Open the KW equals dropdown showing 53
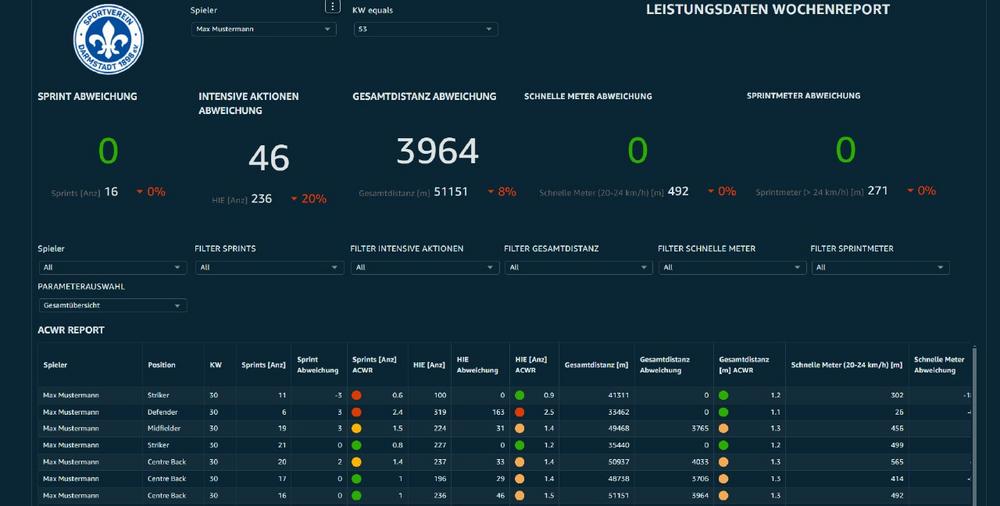 pos(425,30)
